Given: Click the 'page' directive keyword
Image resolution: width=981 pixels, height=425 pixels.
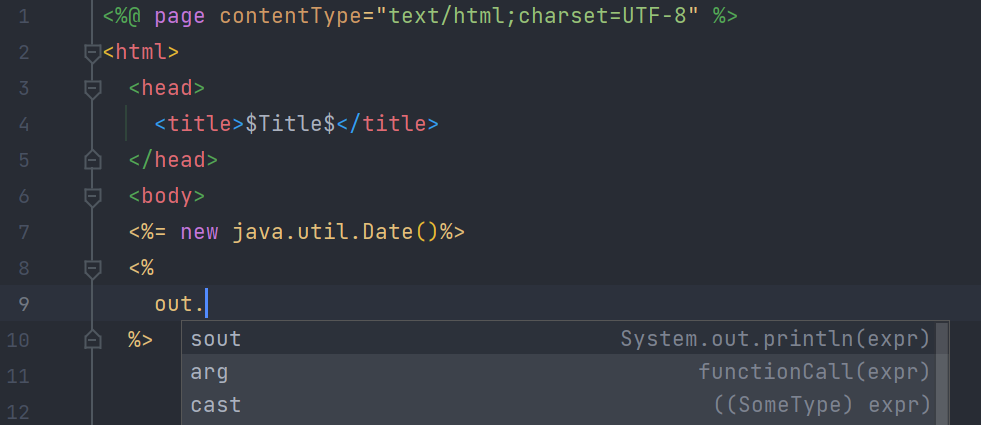Looking at the screenshot, I should tap(180, 17).
